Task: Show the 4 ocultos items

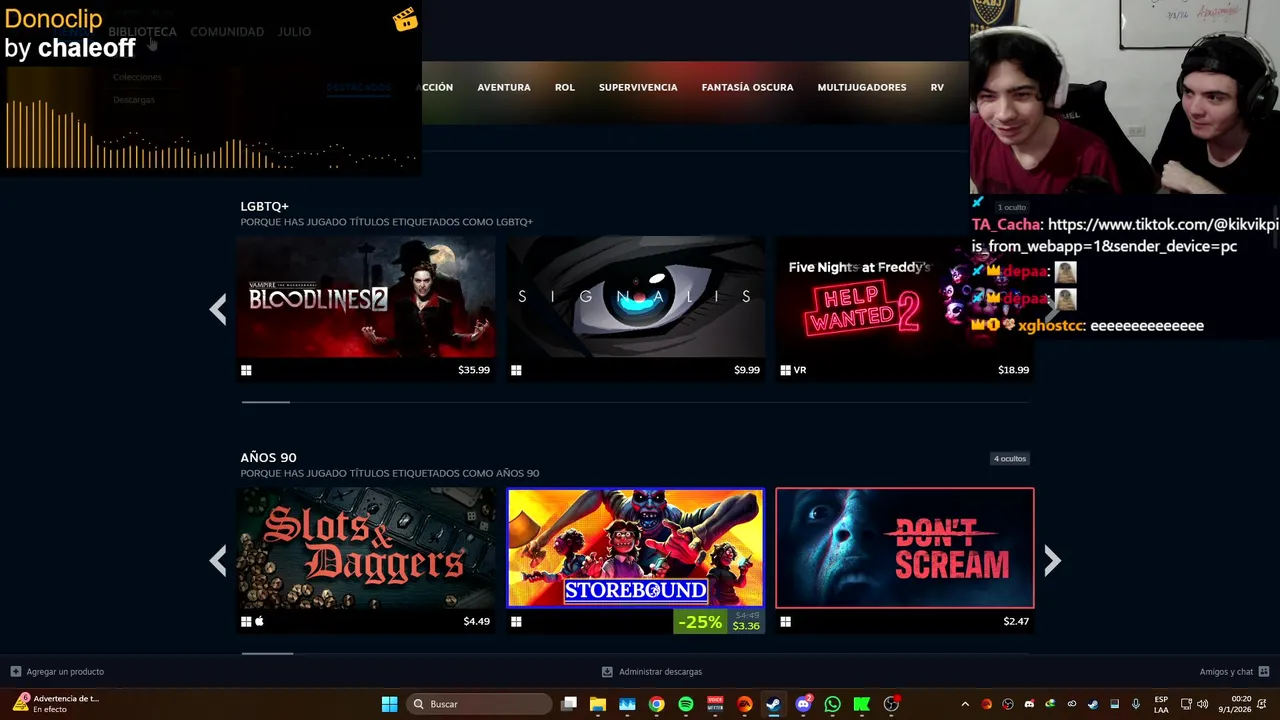Action: (1010, 459)
